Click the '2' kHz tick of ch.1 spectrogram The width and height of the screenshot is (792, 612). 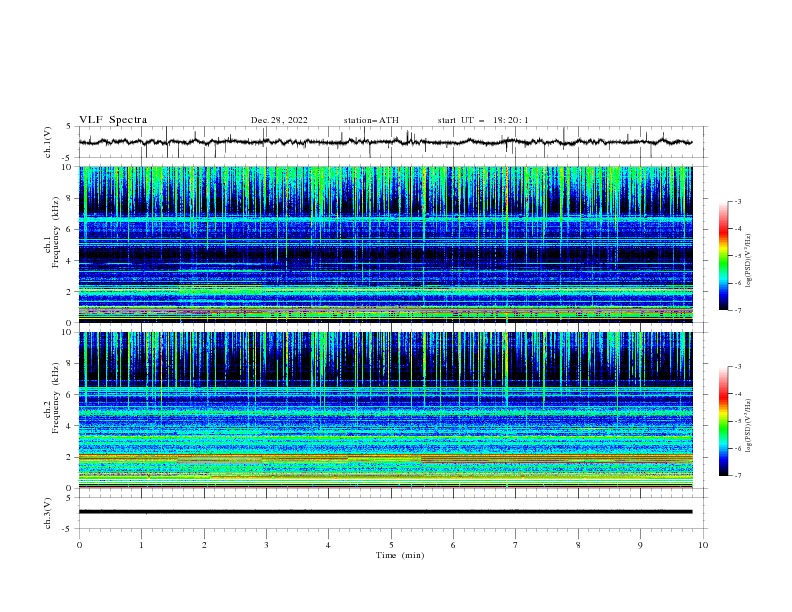click(x=69, y=291)
